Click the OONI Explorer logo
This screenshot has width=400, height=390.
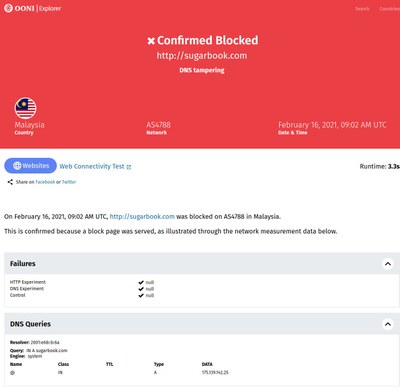point(32,8)
